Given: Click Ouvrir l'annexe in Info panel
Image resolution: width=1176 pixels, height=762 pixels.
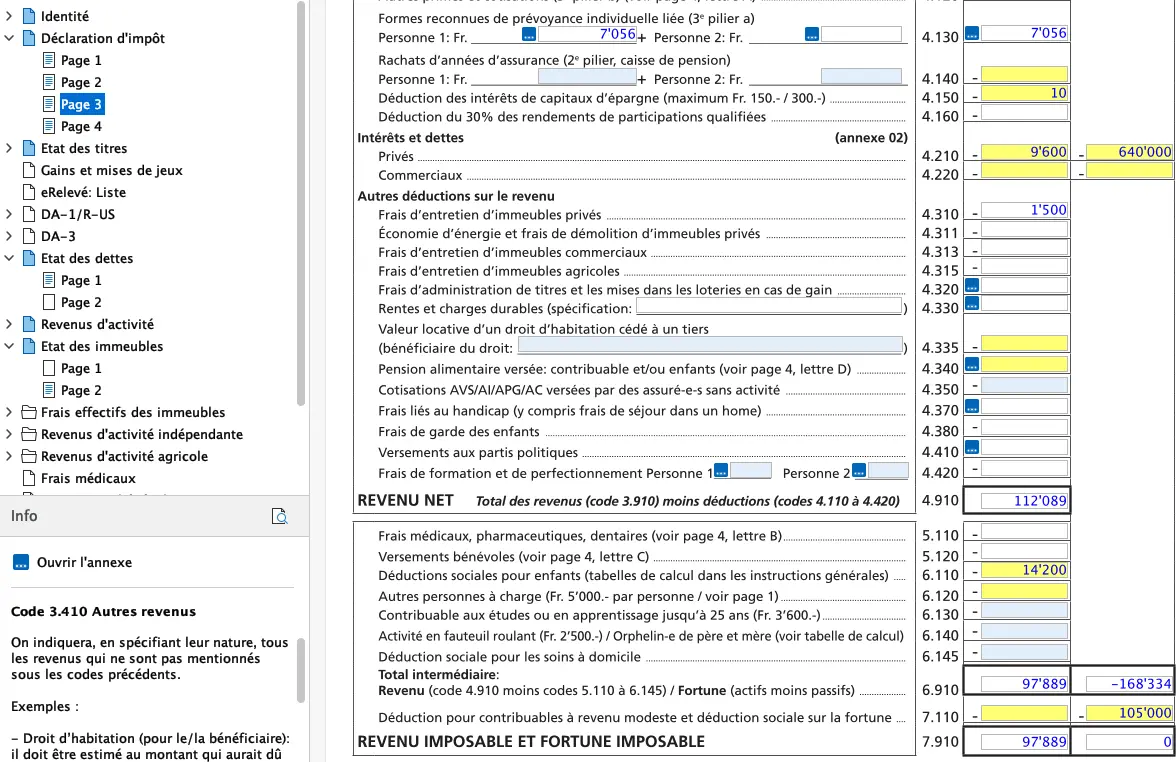Looking at the screenshot, I should coord(84,562).
